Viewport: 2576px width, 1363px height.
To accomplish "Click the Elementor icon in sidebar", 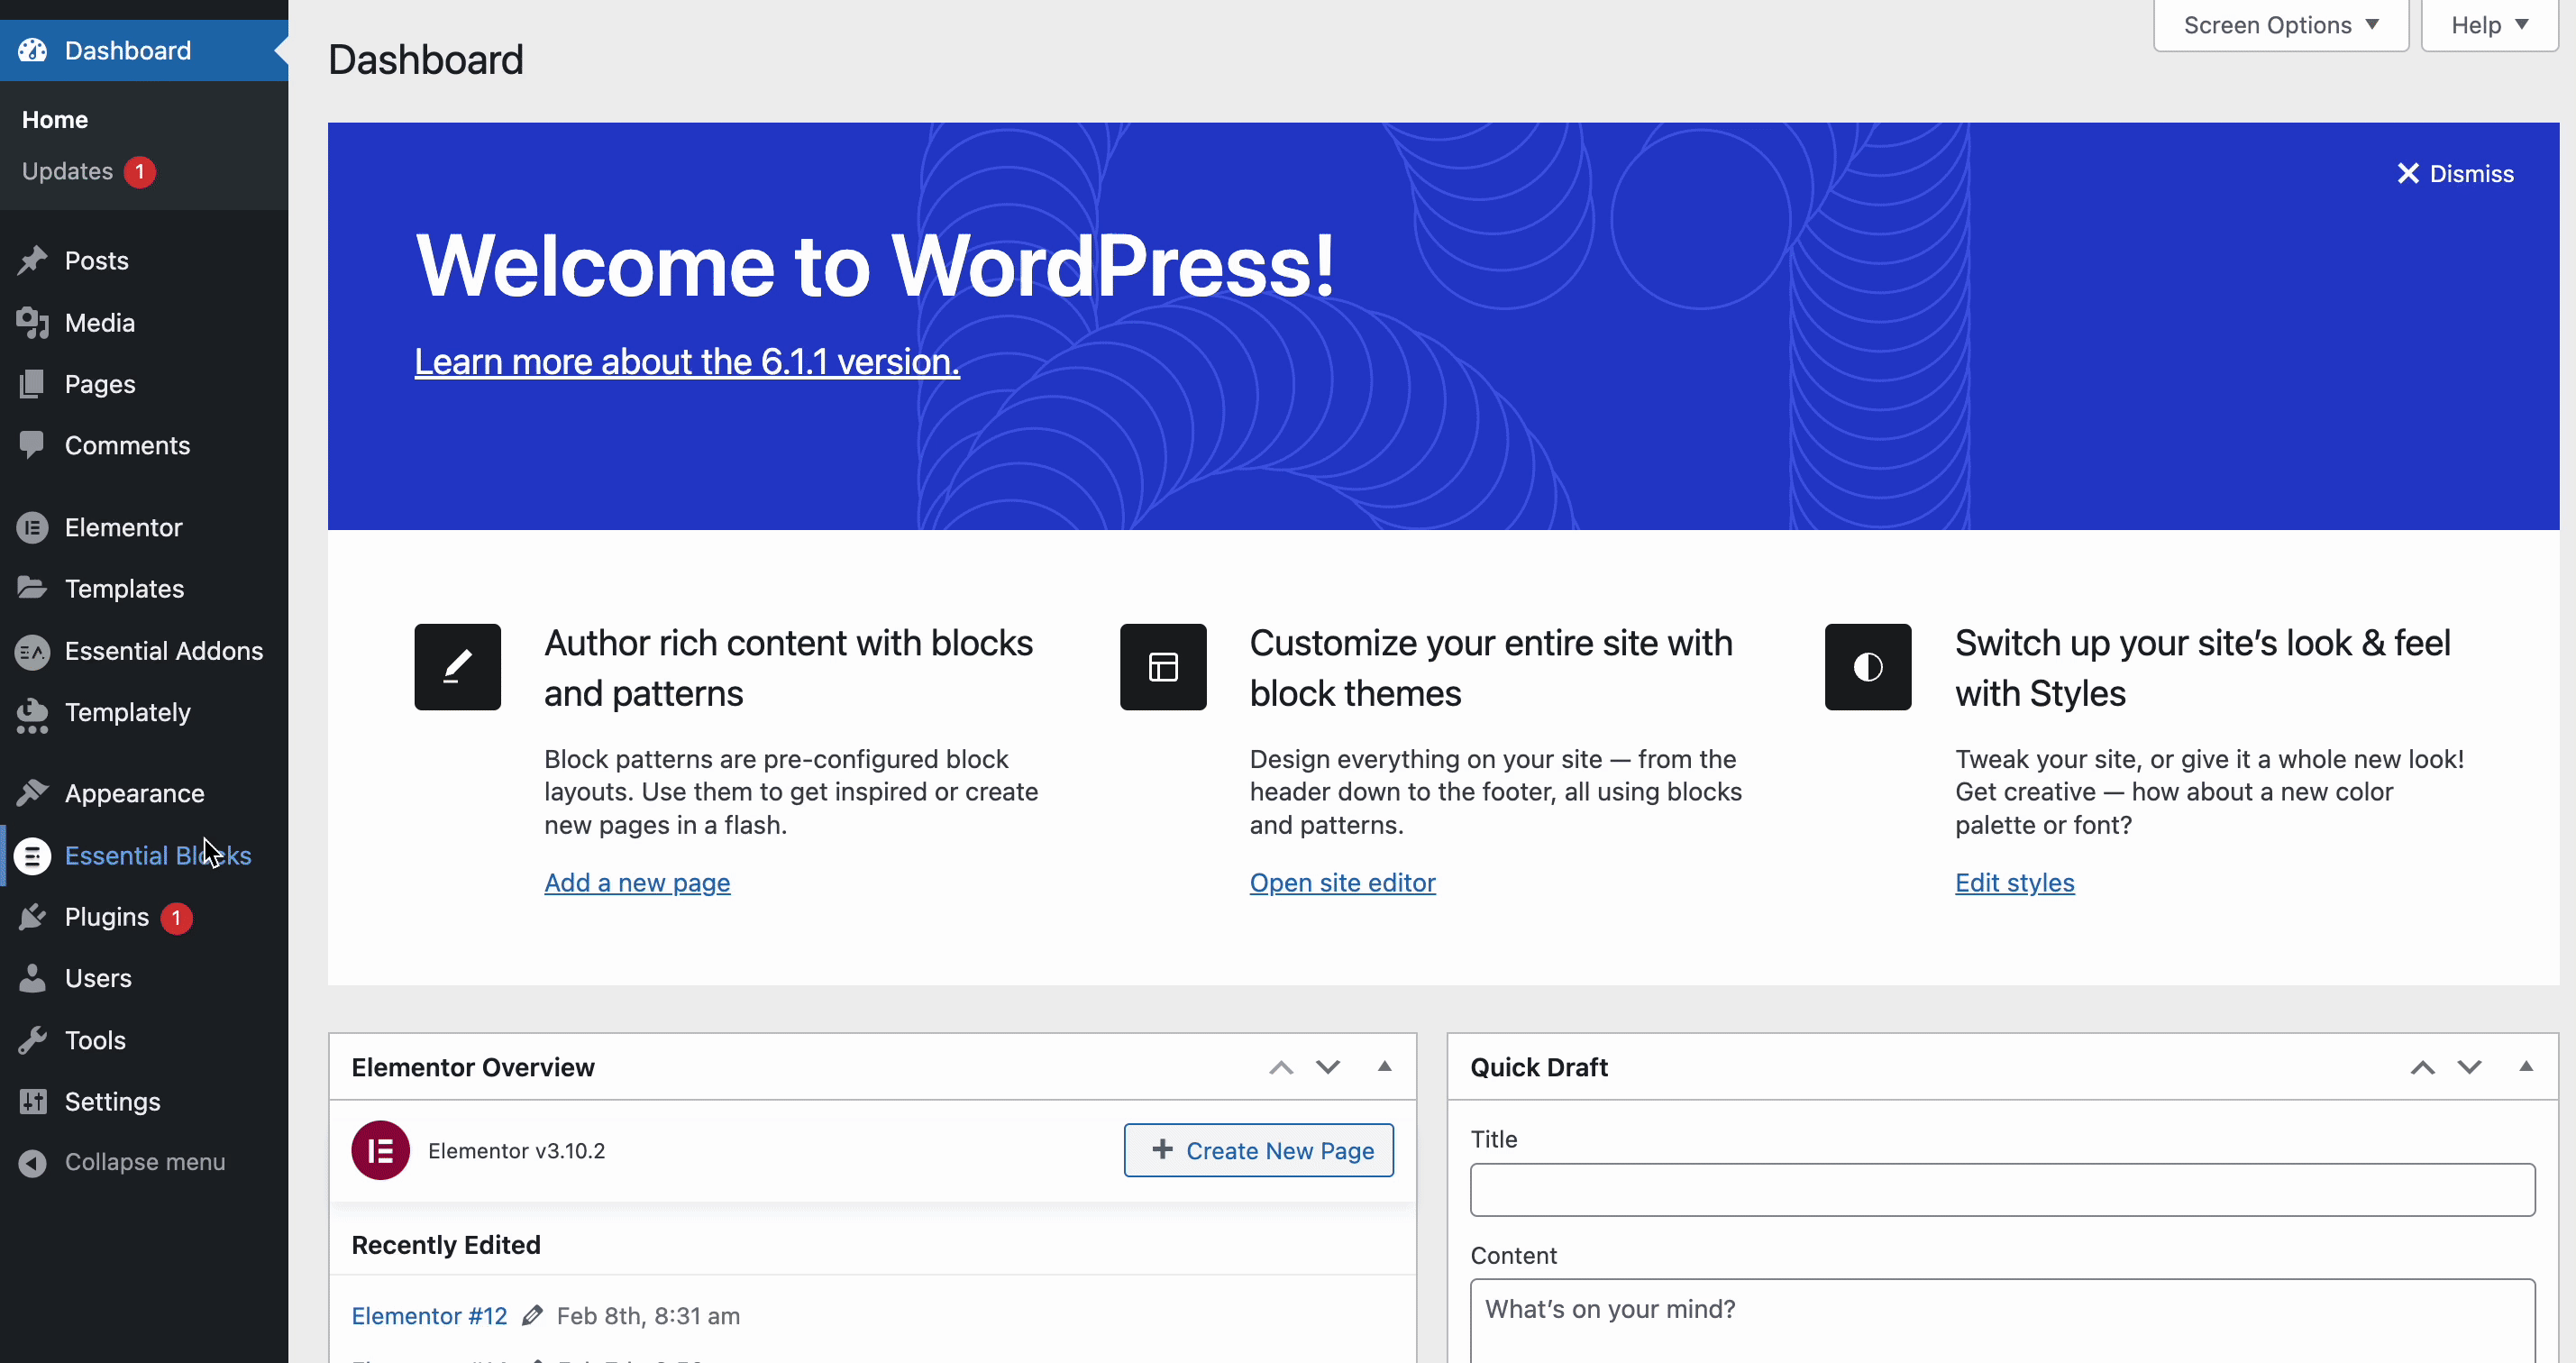I will [32, 525].
